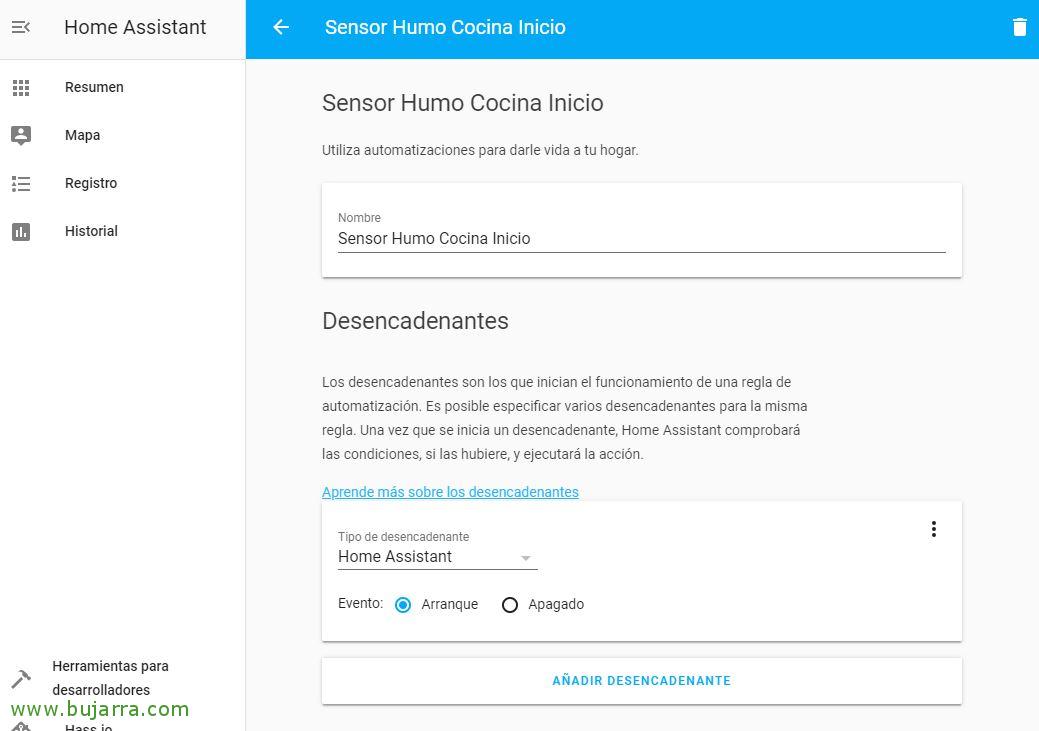Screen dimensions: 1039x731
Task: Click the Desencadenantes section heading
Action: click(x=415, y=321)
